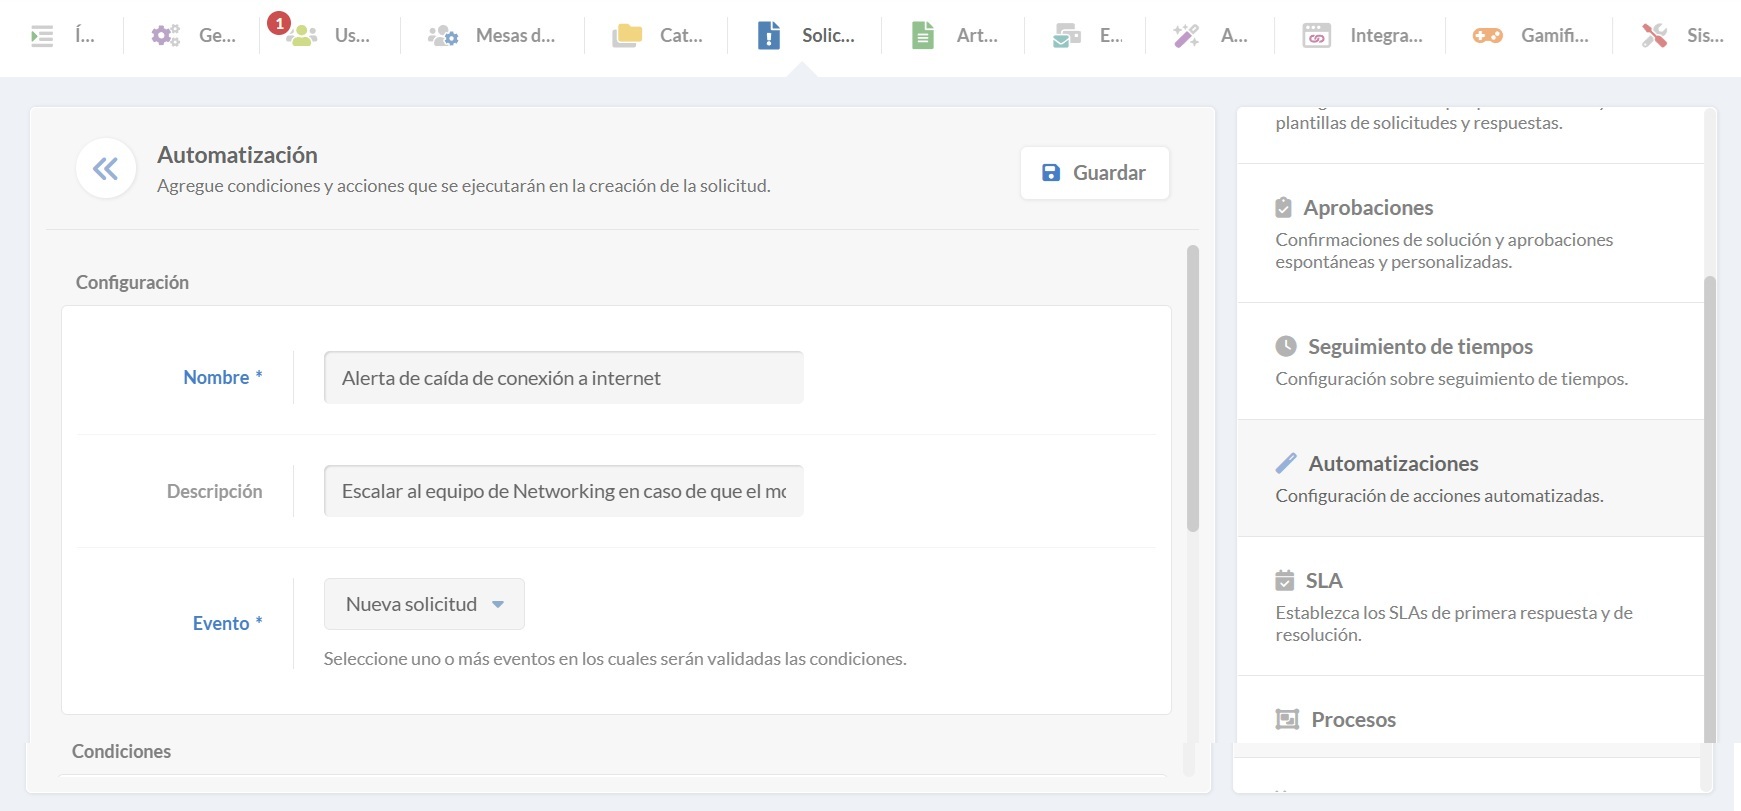Image resolution: width=1741 pixels, height=811 pixels.
Task: Click the Descripción text field
Action: [x=563, y=491]
